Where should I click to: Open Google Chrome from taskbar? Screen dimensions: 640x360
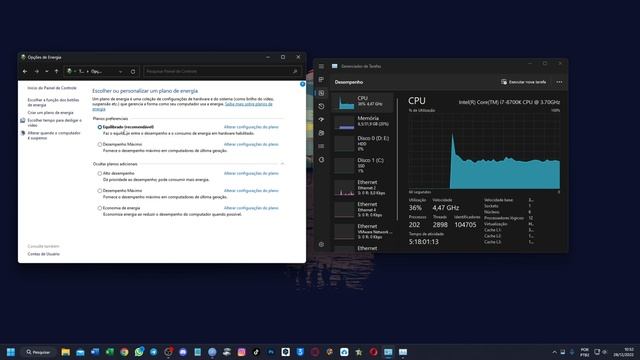(124, 352)
